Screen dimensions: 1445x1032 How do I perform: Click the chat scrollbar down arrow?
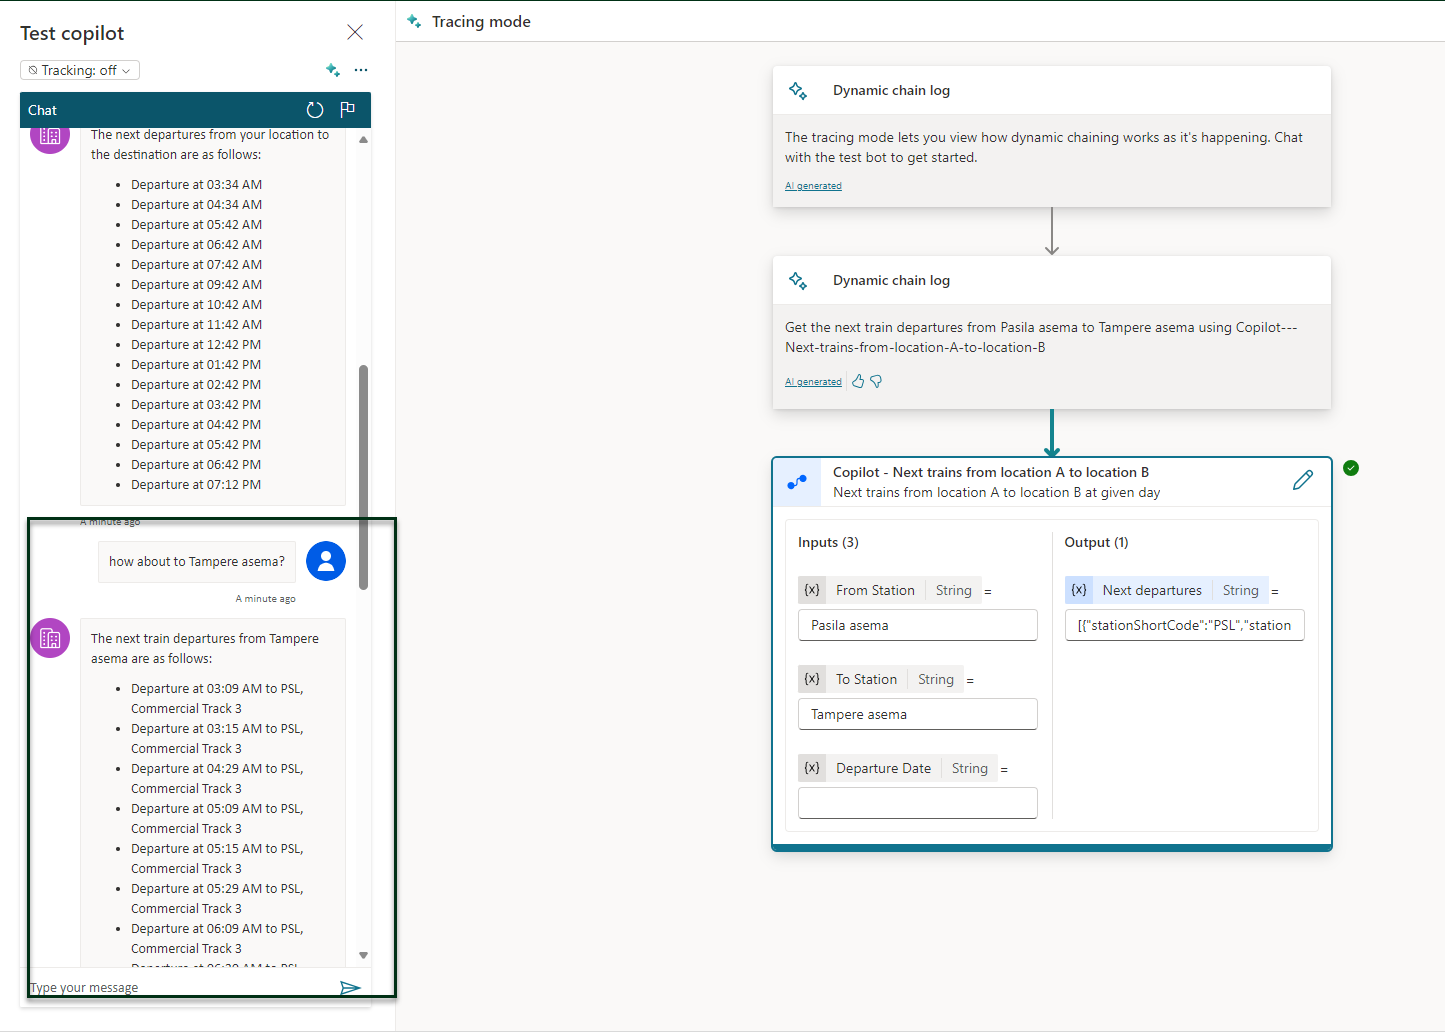363,955
